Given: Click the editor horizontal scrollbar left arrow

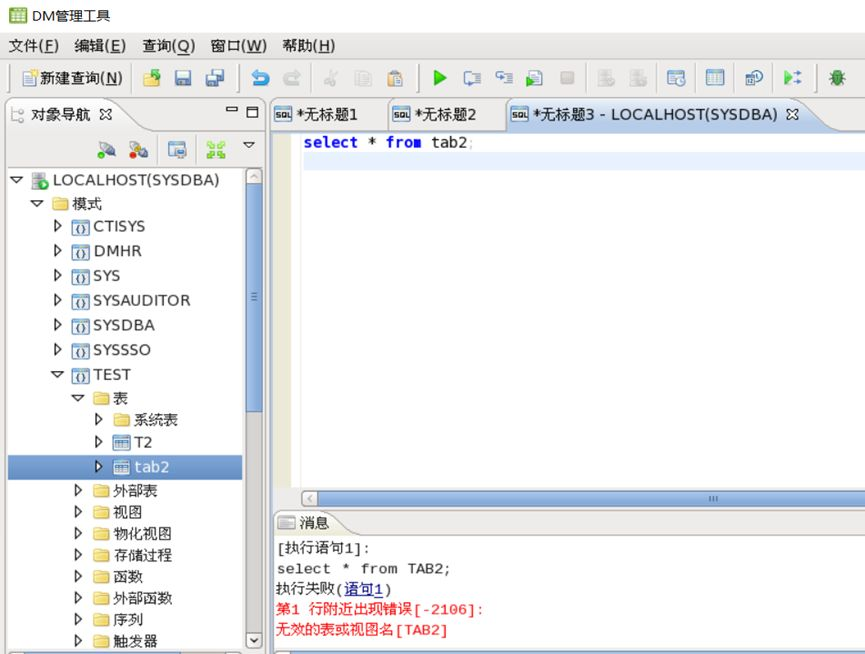Looking at the screenshot, I should (x=309, y=499).
